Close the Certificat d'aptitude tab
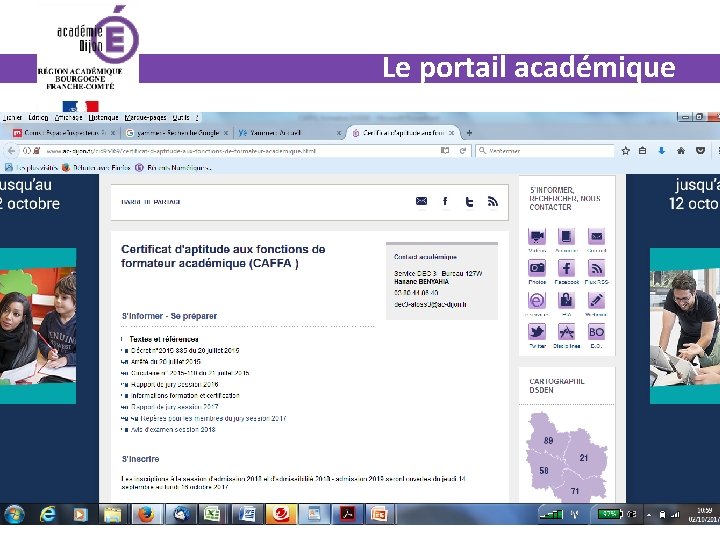Screen dimensions: 720x540 451,133
